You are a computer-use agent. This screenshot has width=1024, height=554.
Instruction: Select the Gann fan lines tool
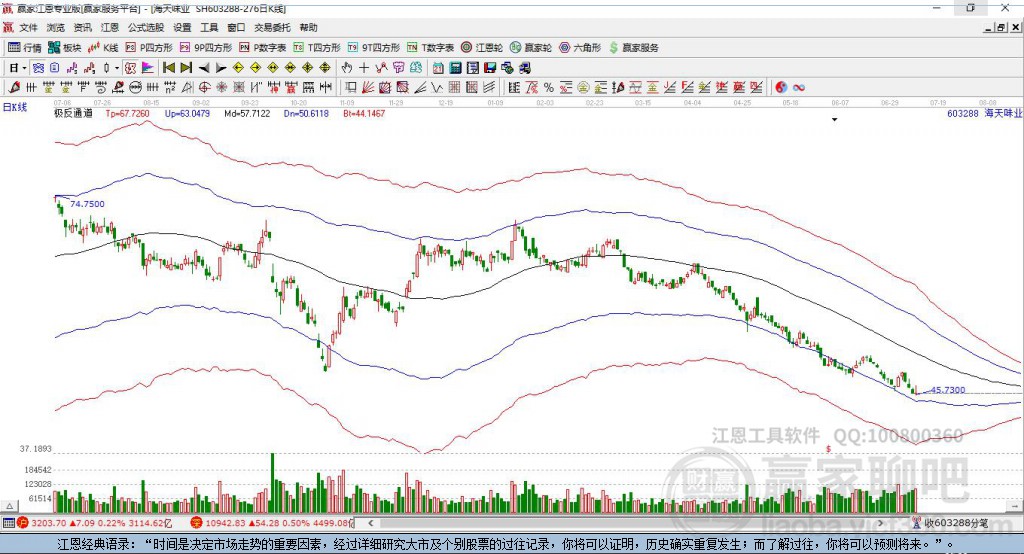tap(367, 88)
